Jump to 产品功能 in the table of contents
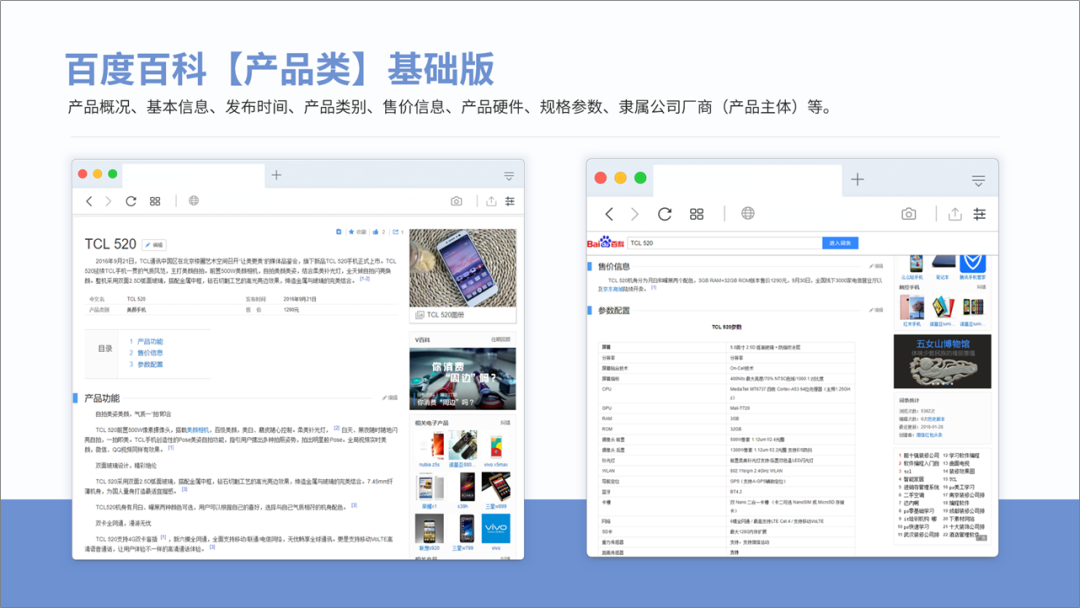This screenshot has height=608, width=1080. point(150,342)
